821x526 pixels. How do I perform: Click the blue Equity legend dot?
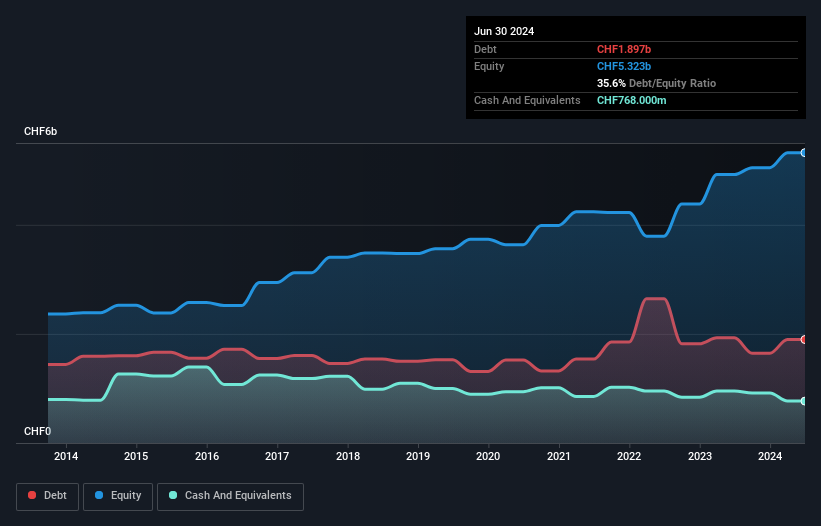(x=99, y=495)
